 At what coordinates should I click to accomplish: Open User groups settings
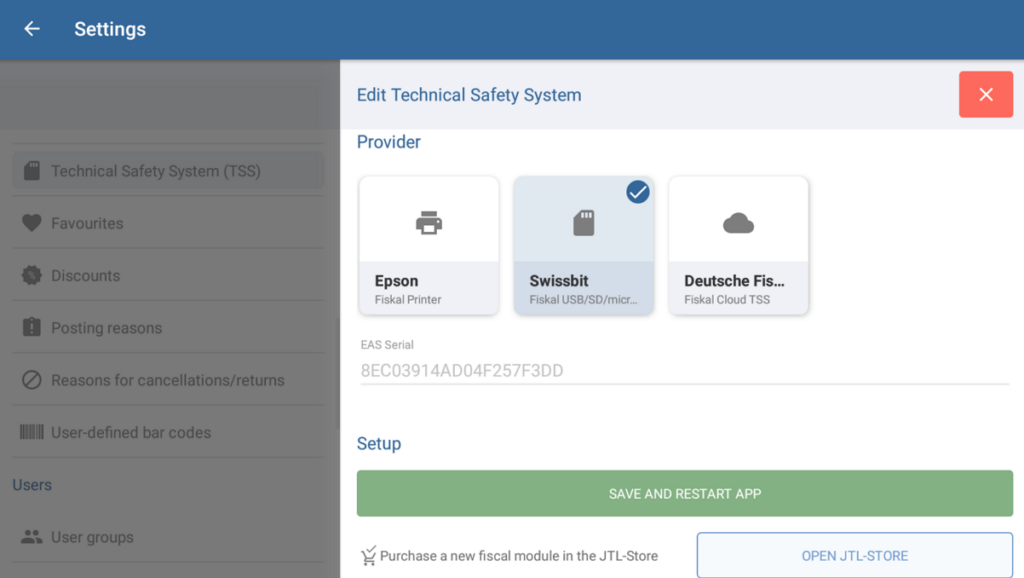click(92, 537)
